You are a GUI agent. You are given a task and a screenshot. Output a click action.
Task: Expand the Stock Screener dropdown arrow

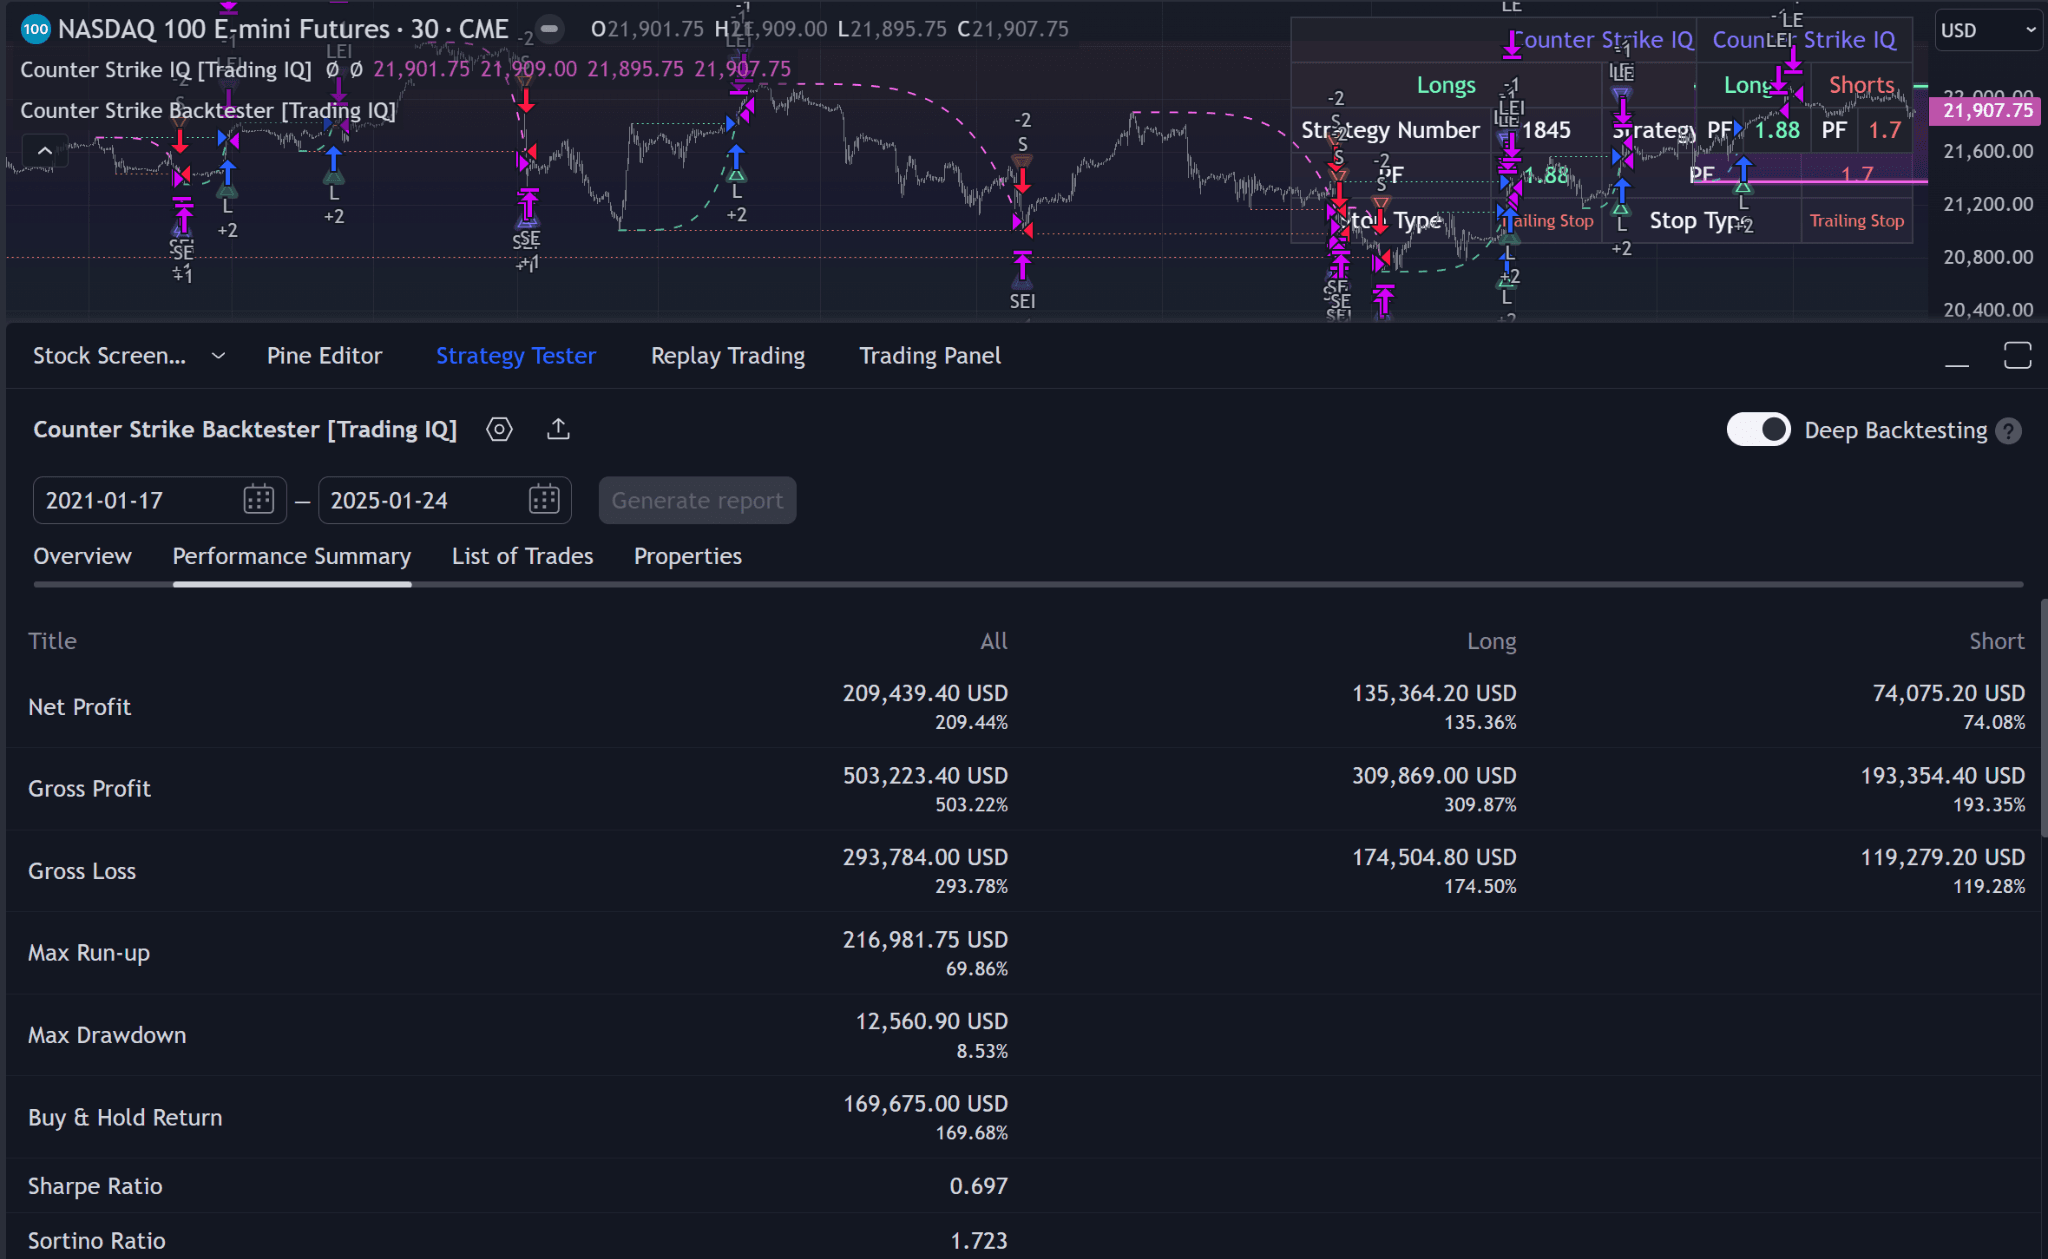click(218, 356)
